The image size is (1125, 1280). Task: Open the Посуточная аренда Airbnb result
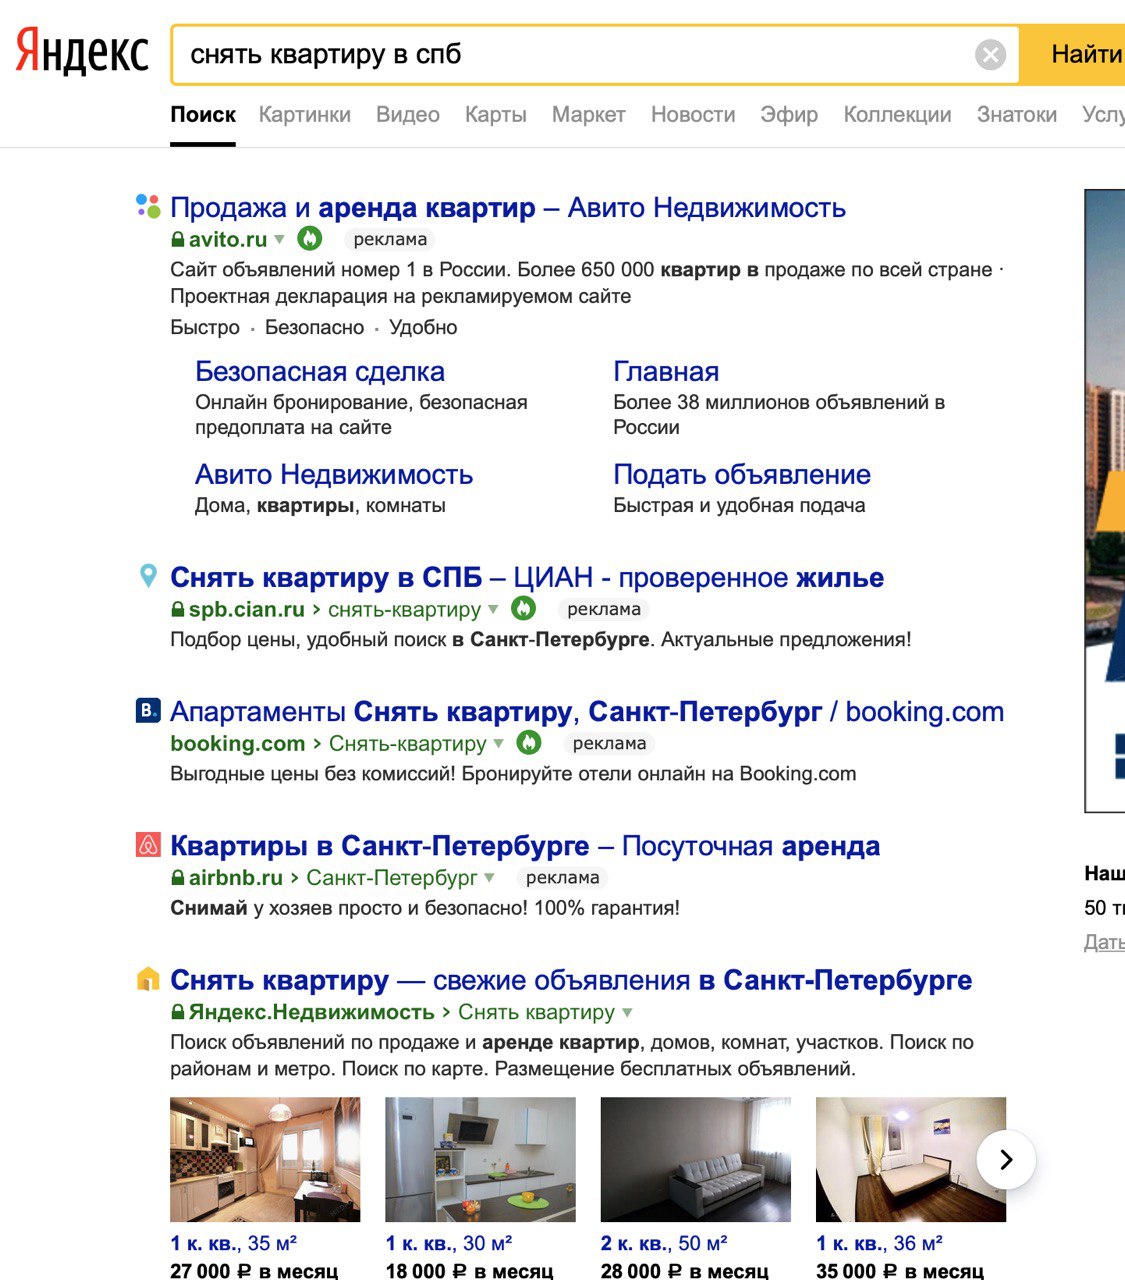(525, 845)
